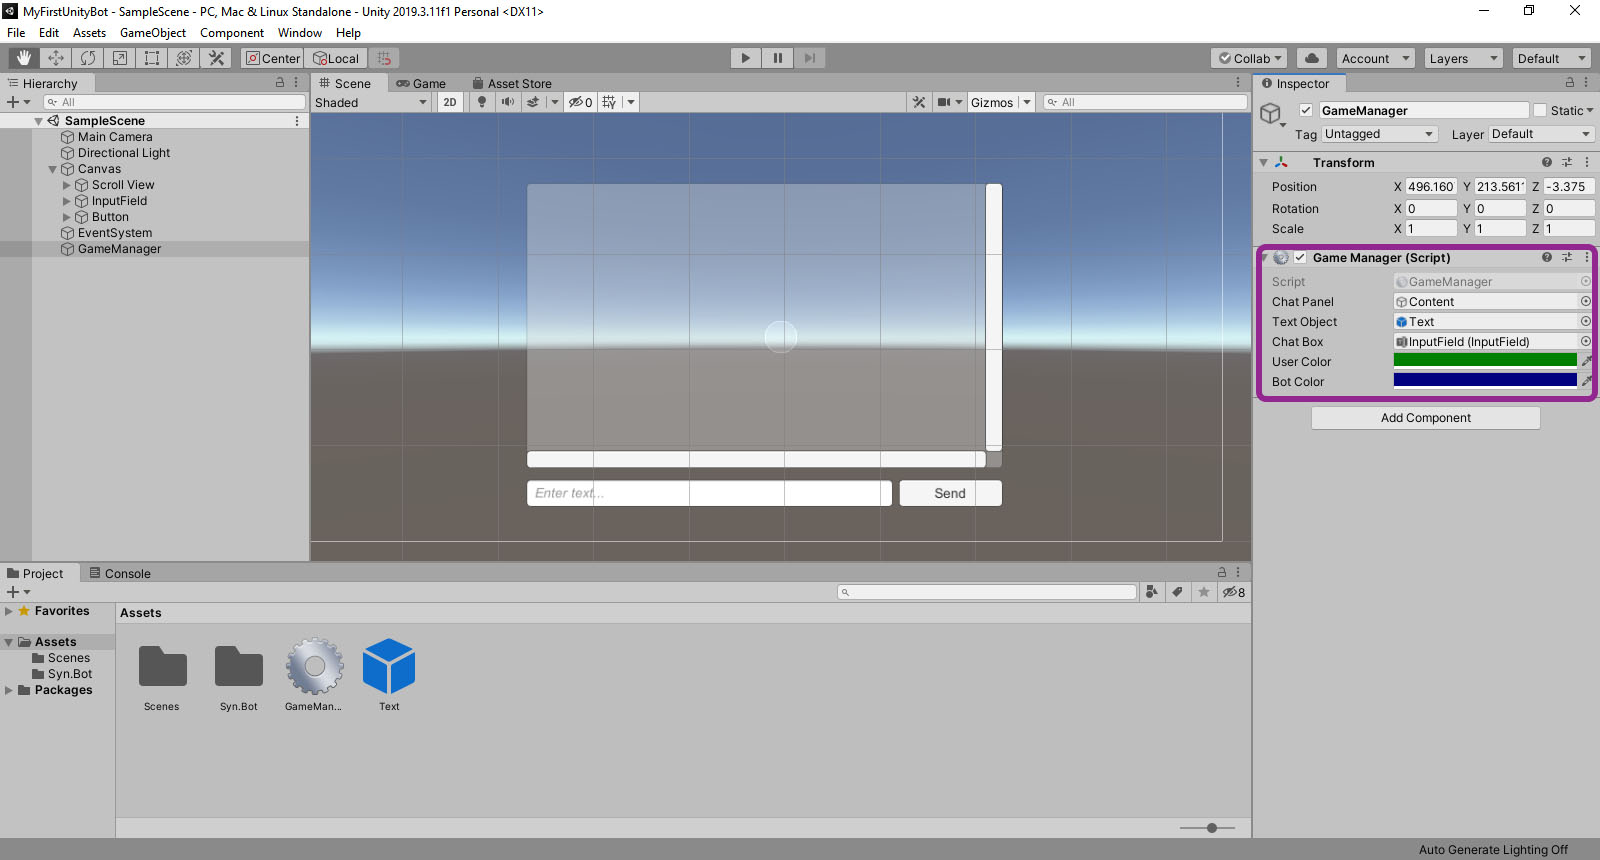
Task: Open Game Manager script help icon
Action: click(x=1547, y=257)
